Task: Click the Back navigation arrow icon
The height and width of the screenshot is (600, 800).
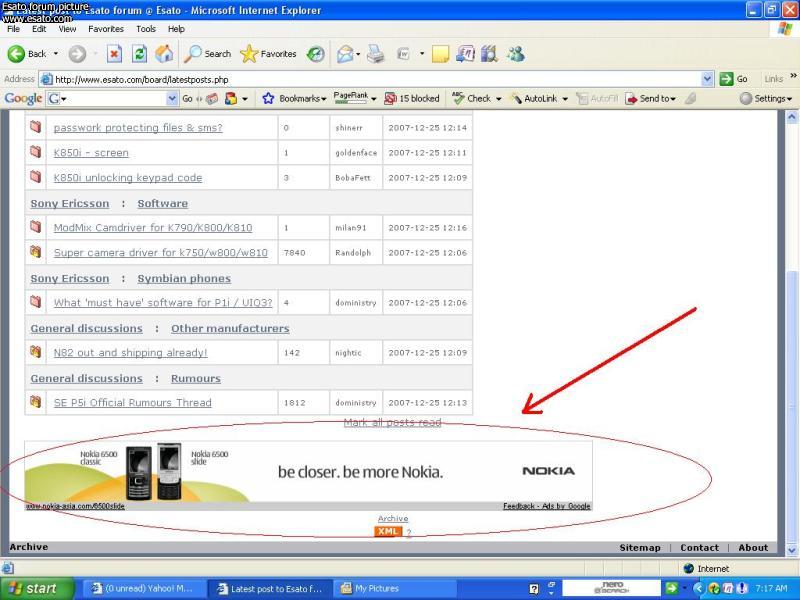Action: (16, 54)
